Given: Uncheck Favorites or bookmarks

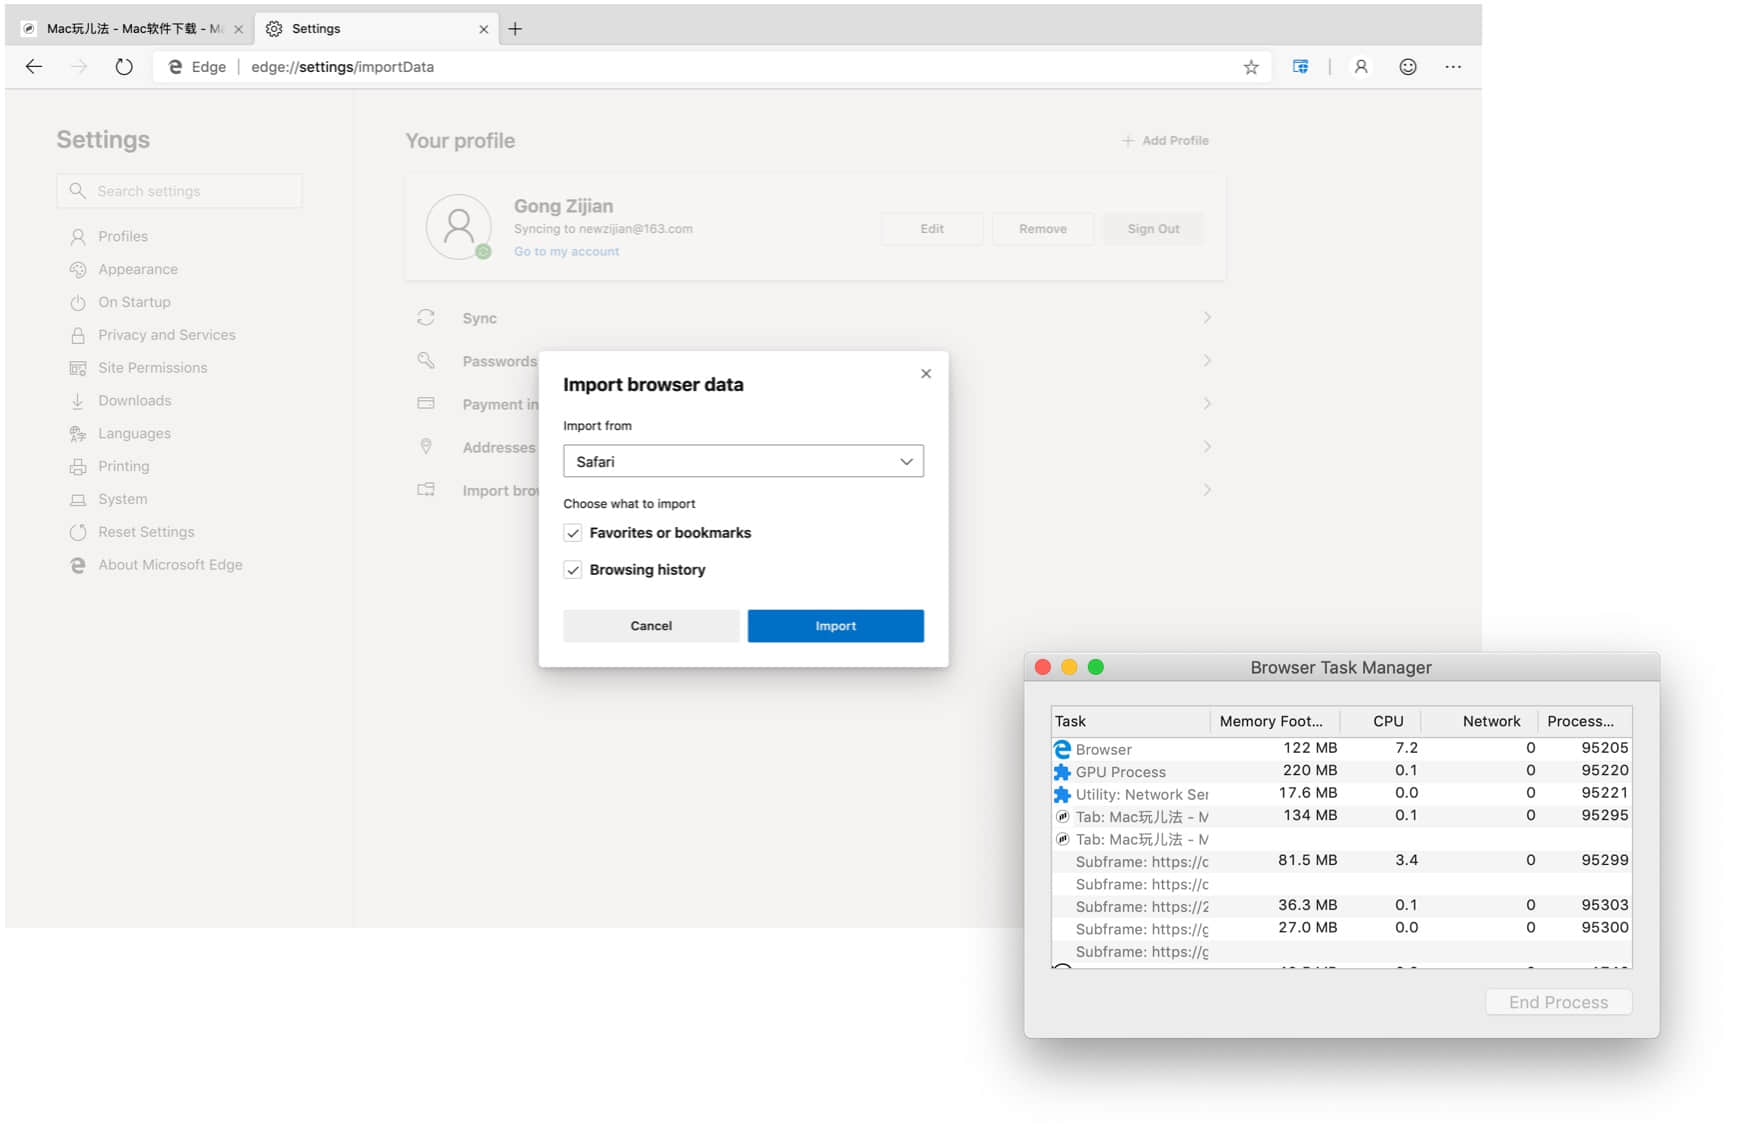Looking at the screenshot, I should point(573,533).
